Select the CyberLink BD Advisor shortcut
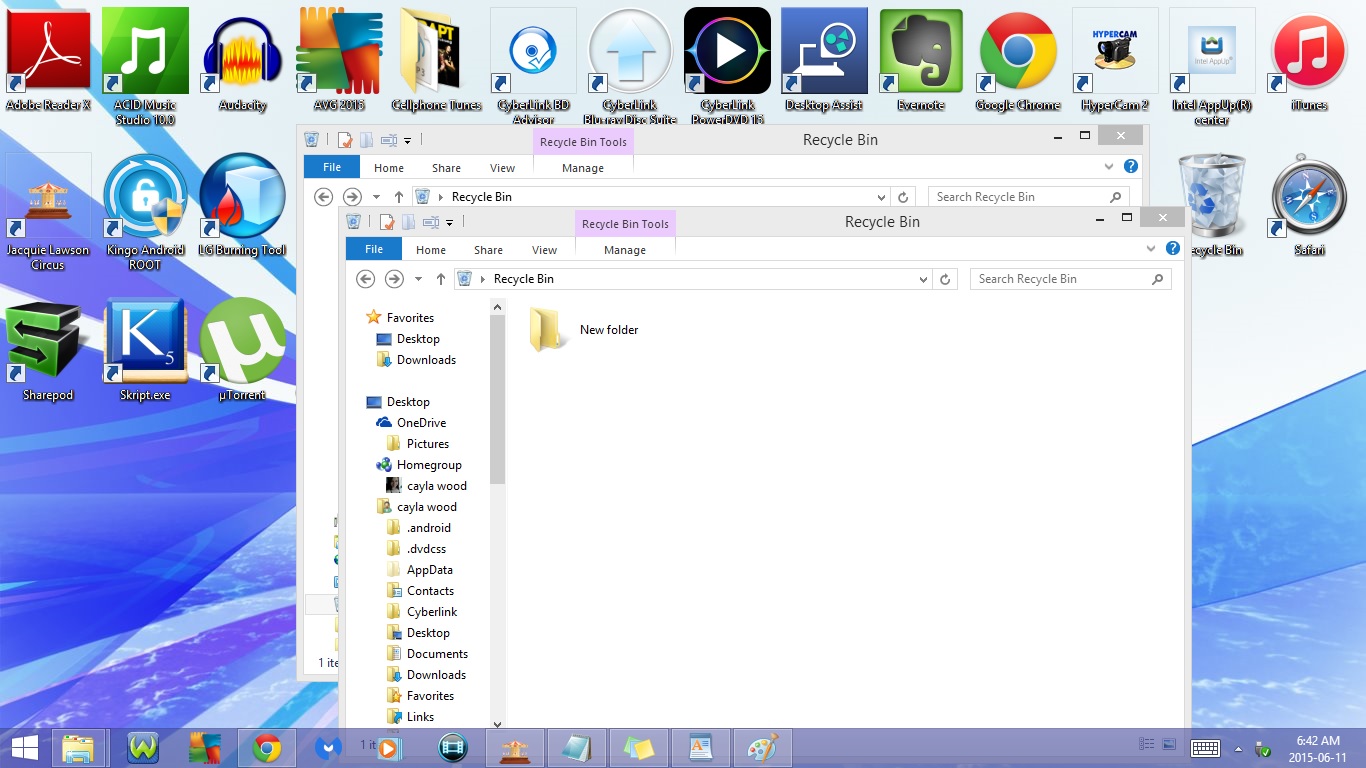The width and height of the screenshot is (1366, 768). coord(533,65)
